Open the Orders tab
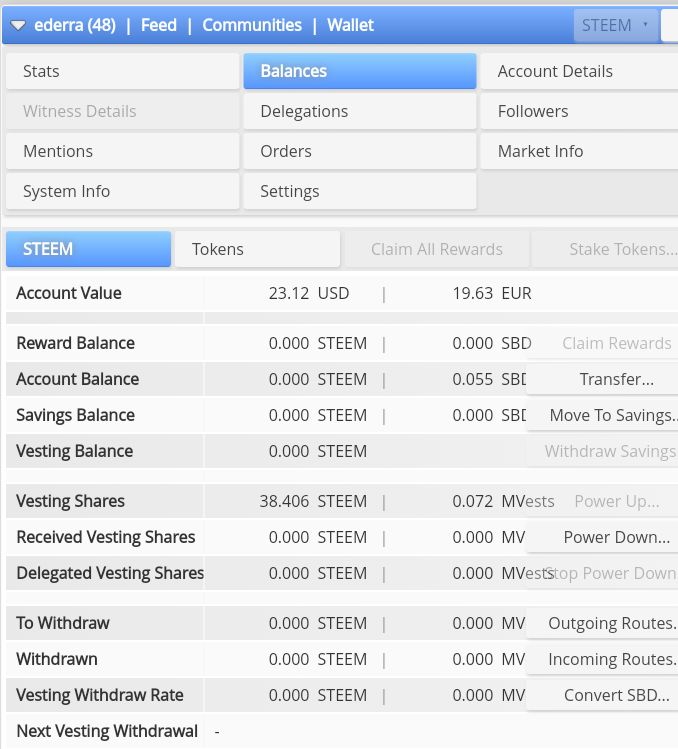 (360, 151)
